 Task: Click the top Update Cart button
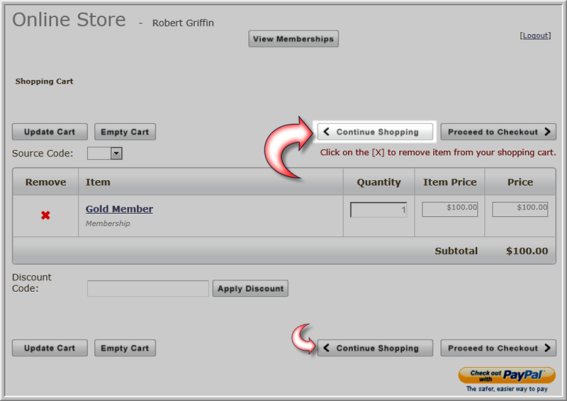[x=50, y=132]
